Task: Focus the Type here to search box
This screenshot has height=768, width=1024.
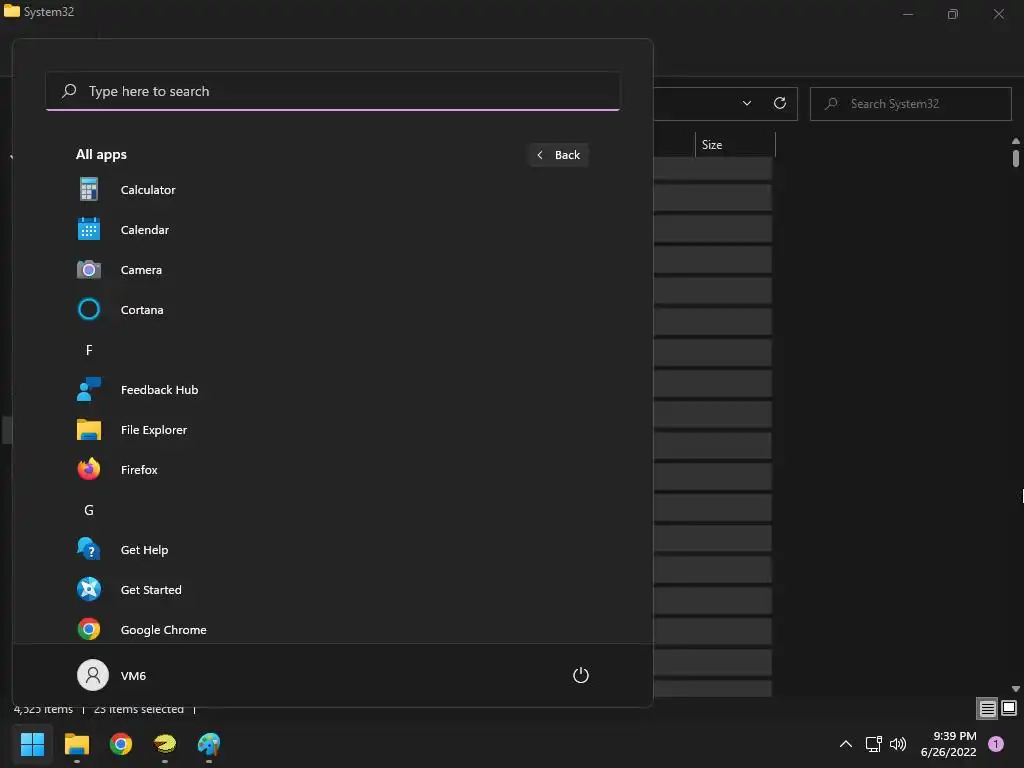Action: pyautogui.click(x=333, y=91)
